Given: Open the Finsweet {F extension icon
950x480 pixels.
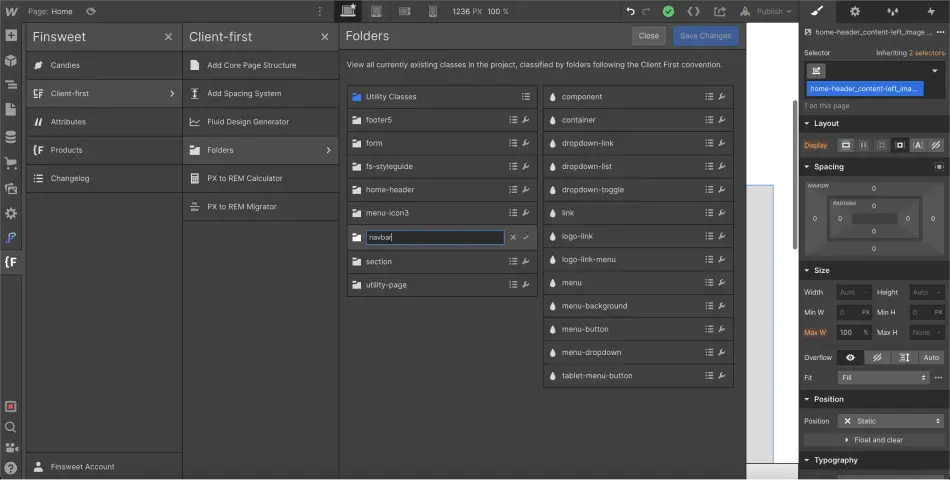Looking at the screenshot, I should [x=11, y=262].
